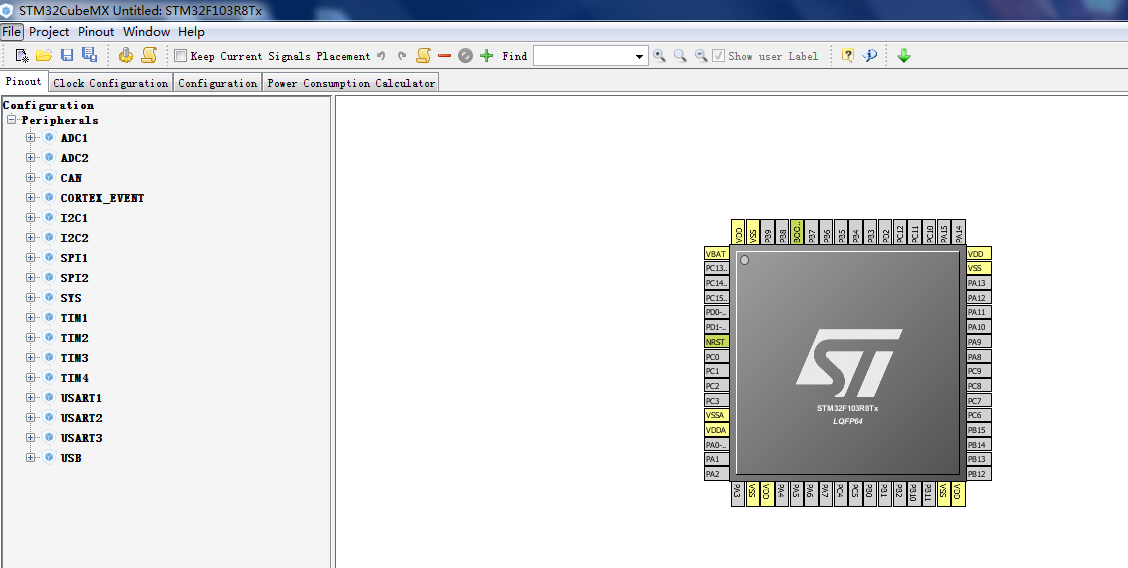Open the File menu
Viewport: 1128px width, 568px height.
tap(12, 32)
